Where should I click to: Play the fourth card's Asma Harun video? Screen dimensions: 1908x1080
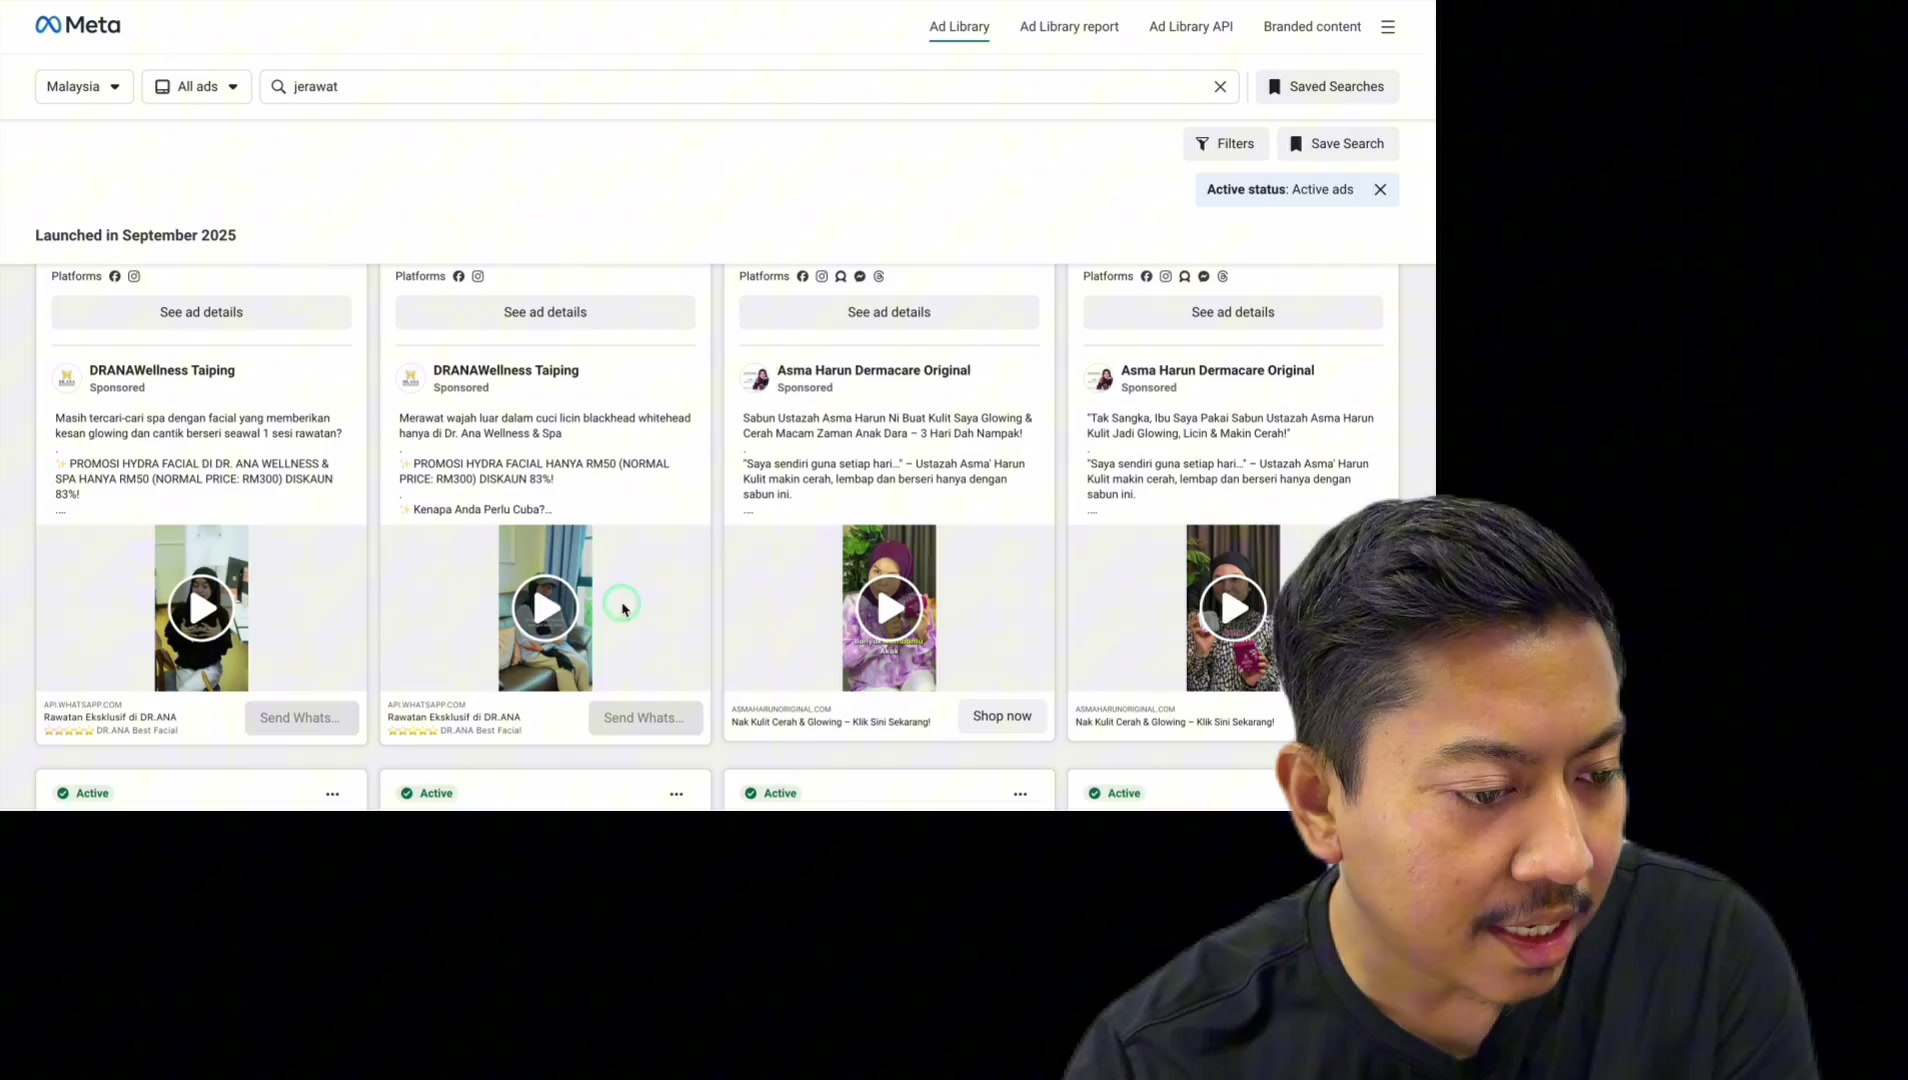1232,608
